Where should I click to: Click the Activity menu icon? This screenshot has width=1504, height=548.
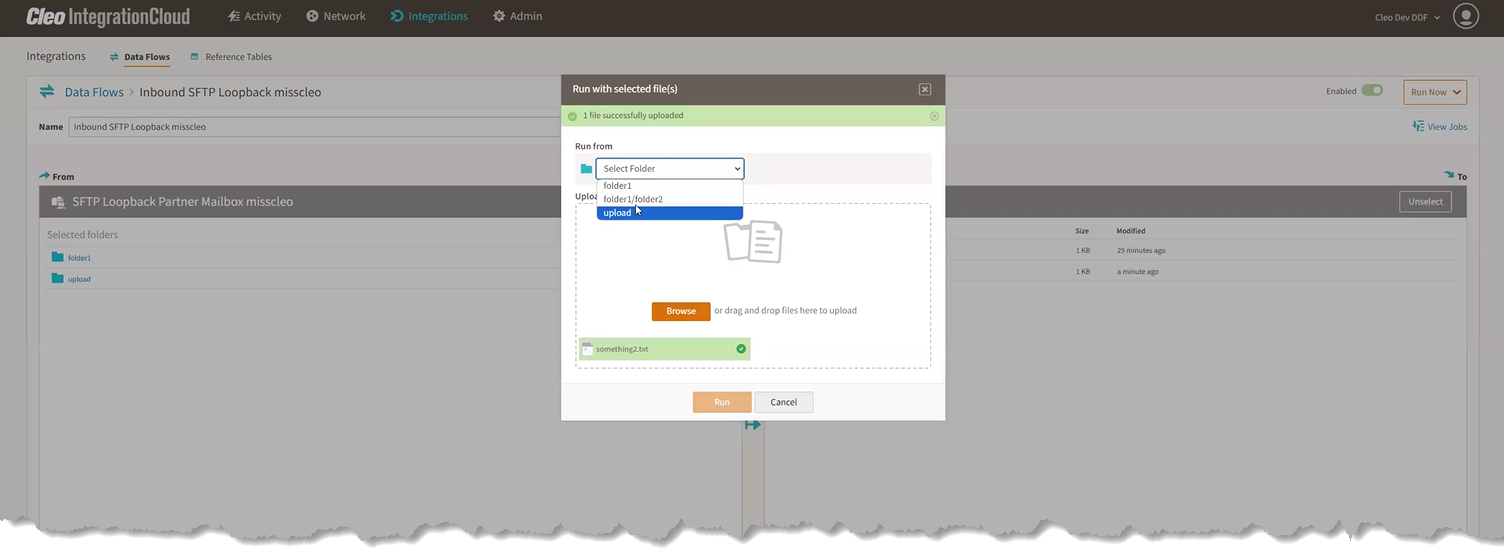(234, 16)
